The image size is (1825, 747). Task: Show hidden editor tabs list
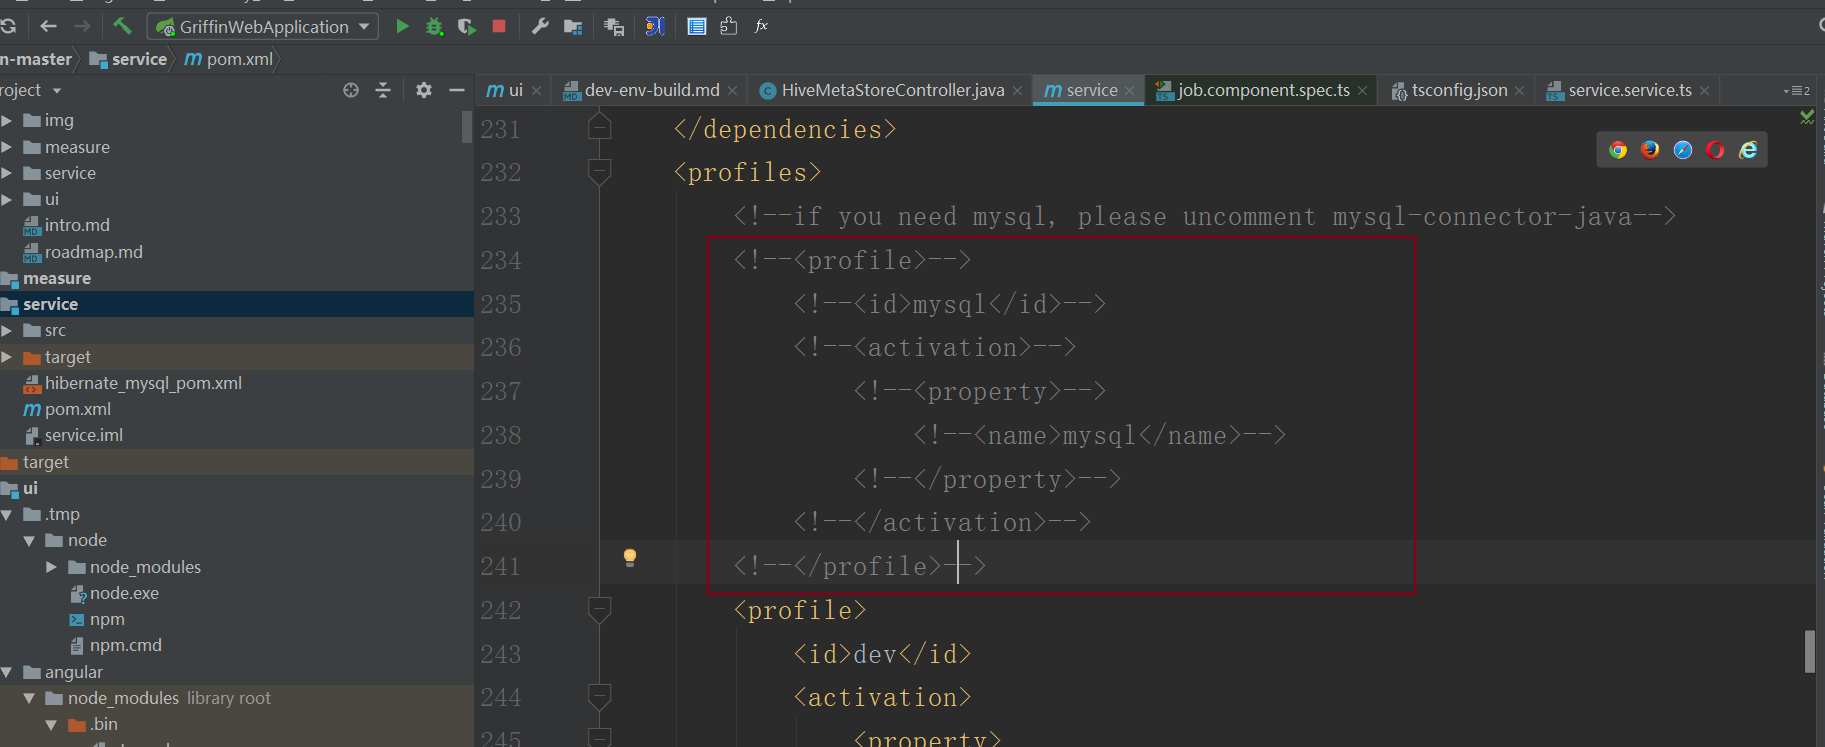[1796, 91]
